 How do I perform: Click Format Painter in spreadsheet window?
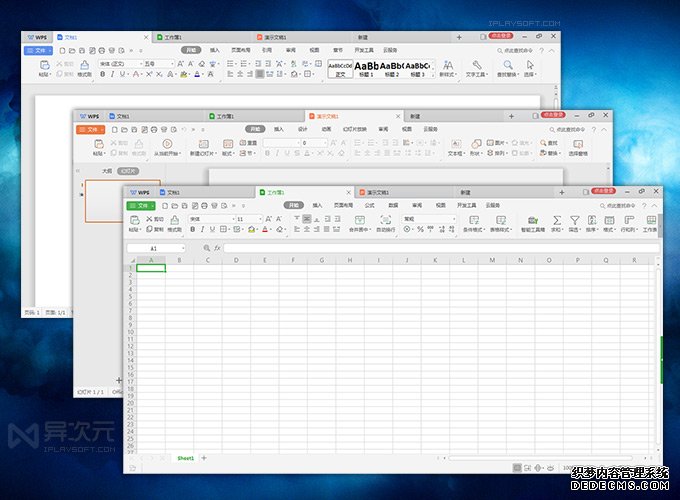[174, 223]
